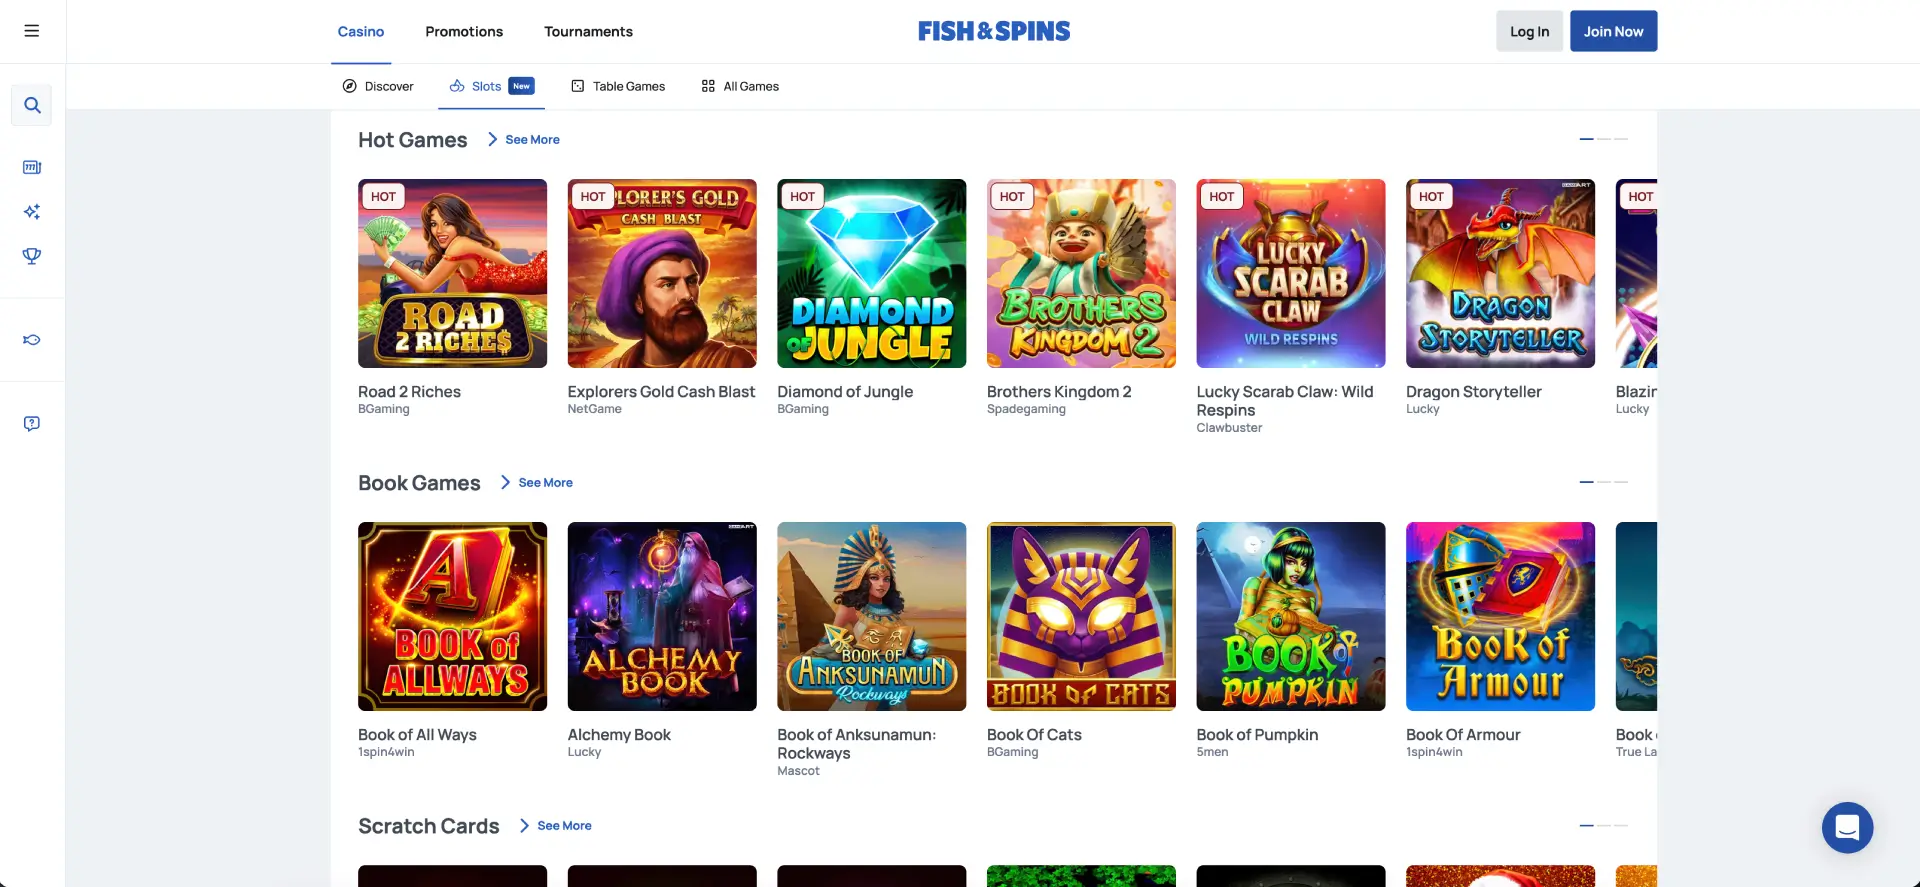
Task: Click the Scratch Cards section heading
Action: 428,826
